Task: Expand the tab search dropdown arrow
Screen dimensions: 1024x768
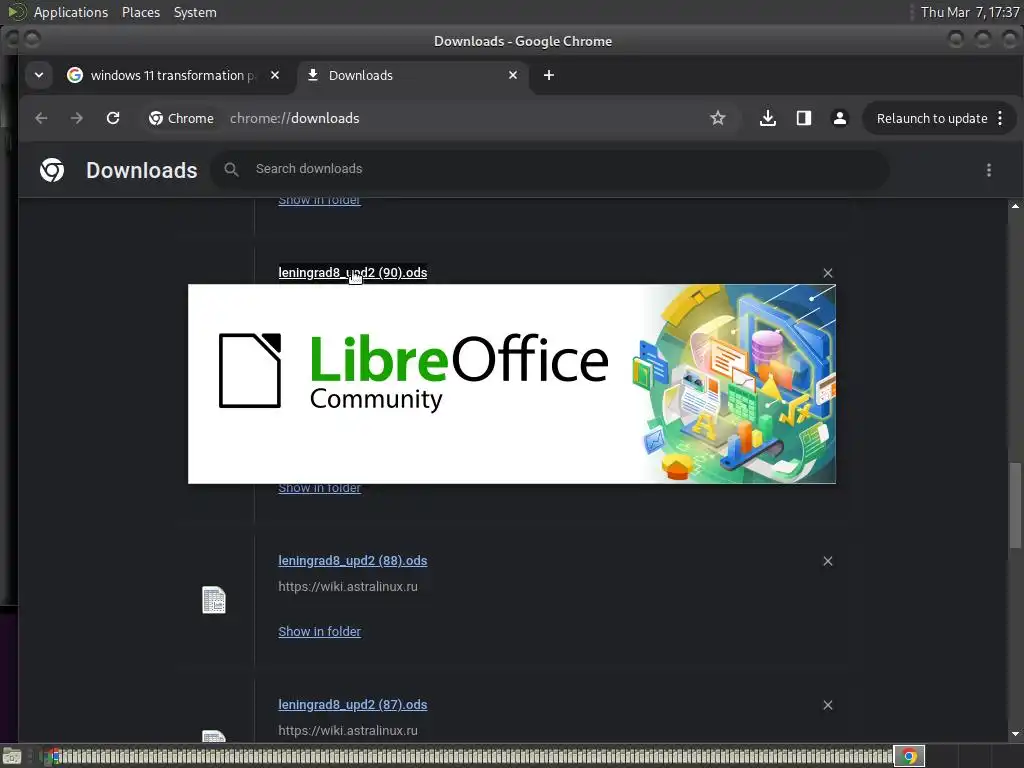Action: coord(39,75)
